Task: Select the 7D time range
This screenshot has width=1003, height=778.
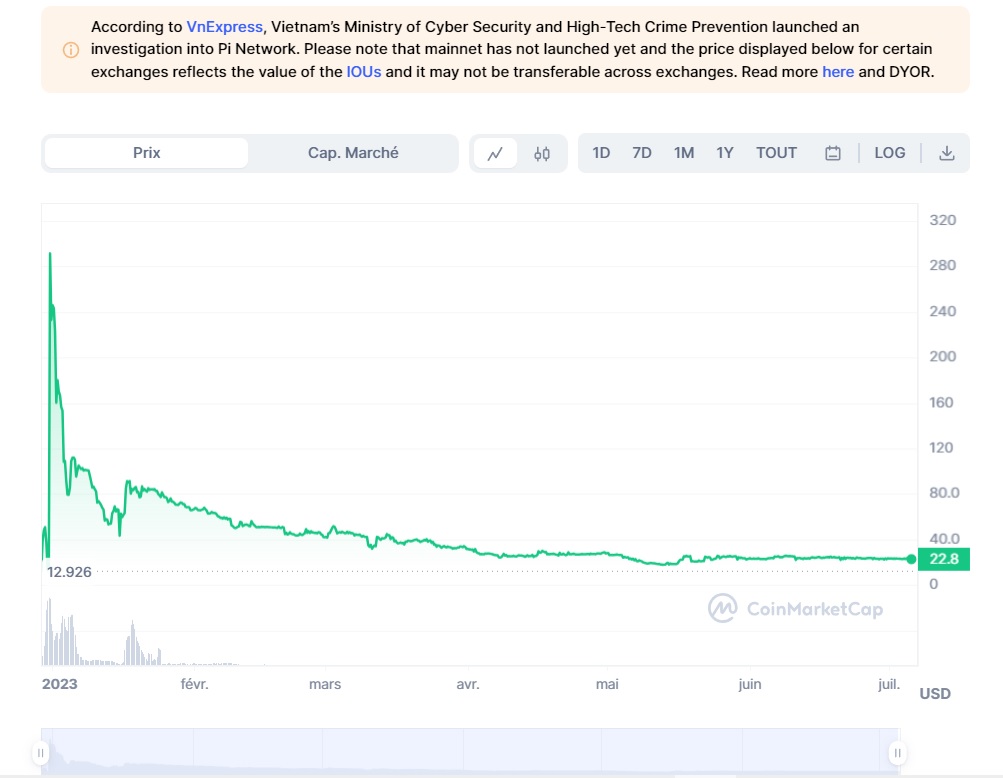Action: pyautogui.click(x=642, y=153)
